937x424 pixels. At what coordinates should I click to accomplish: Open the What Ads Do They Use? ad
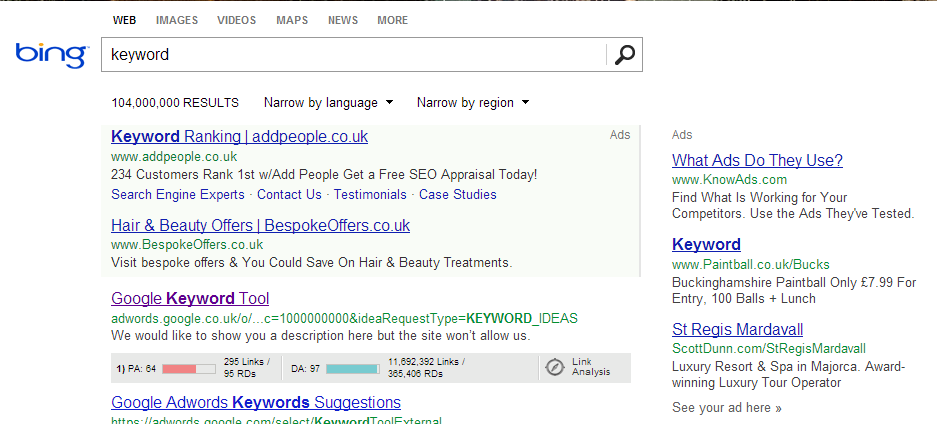[757, 161]
